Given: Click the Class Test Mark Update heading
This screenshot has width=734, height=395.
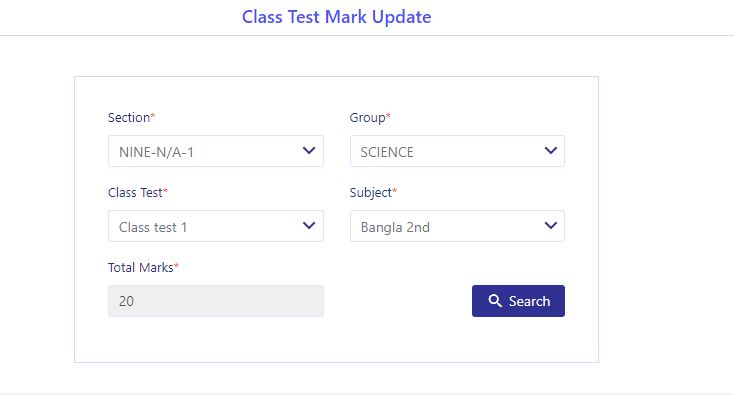Looking at the screenshot, I should [337, 17].
